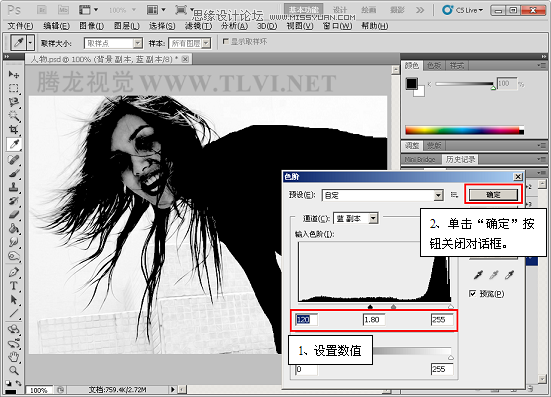Image resolution: width=551 pixels, height=397 pixels.
Task: Select the Crop tool in toolbox
Action: [14, 130]
